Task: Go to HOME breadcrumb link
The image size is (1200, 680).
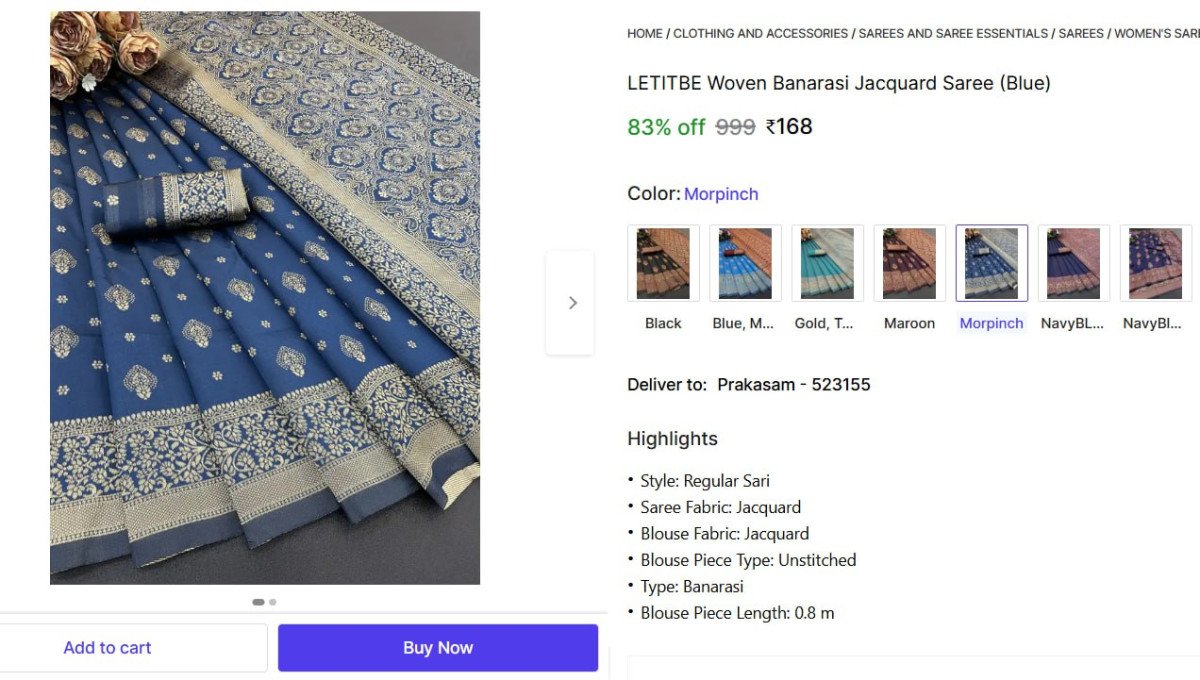Action: pos(645,34)
